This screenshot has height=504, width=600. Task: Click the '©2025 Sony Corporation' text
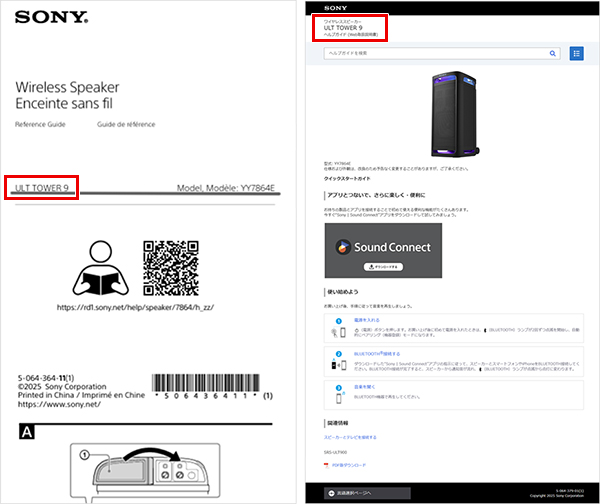point(62,387)
